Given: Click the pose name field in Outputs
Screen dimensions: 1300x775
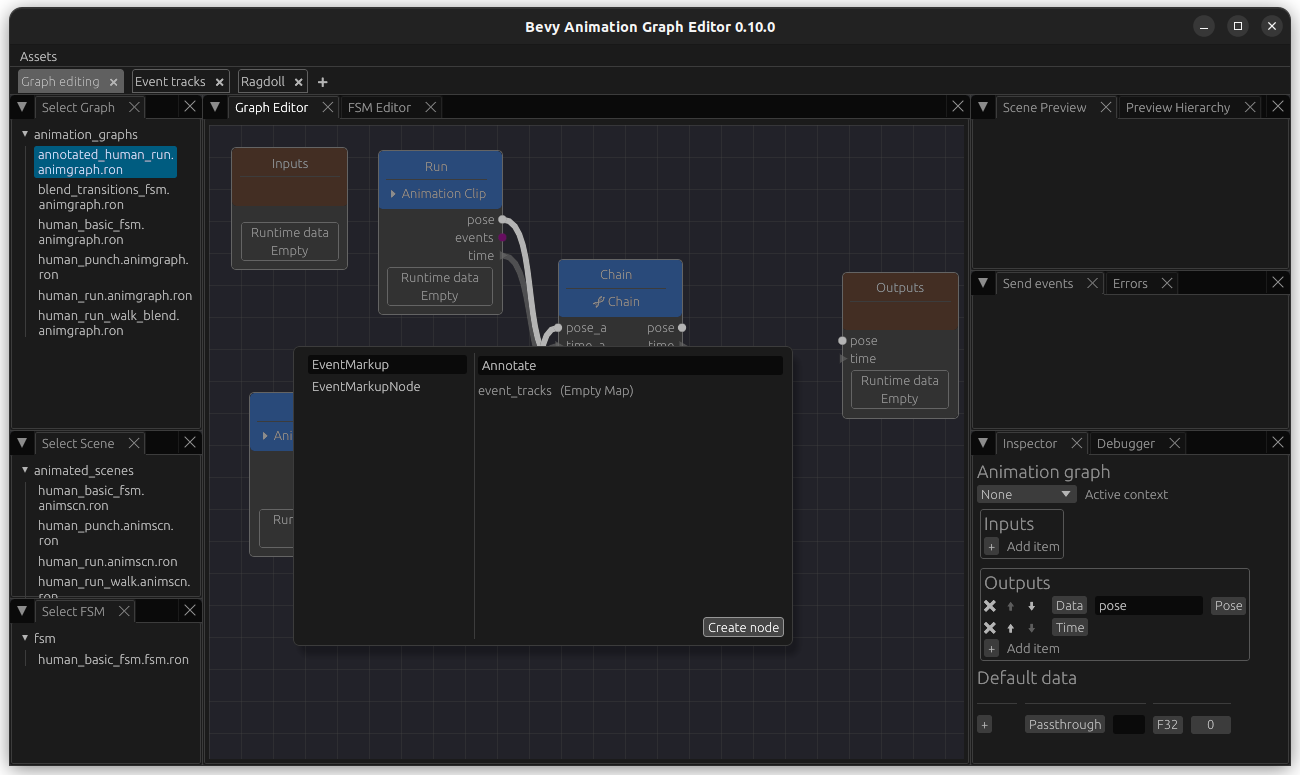Looking at the screenshot, I should (x=1148, y=606).
